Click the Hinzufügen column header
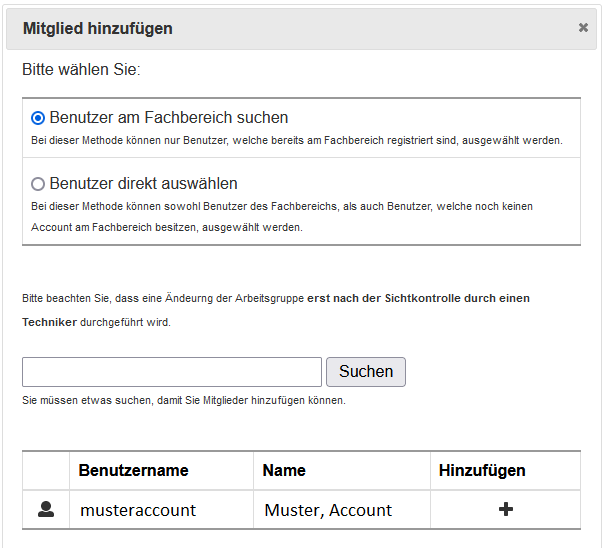This screenshot has width=606, height=548. click(482, 470)
